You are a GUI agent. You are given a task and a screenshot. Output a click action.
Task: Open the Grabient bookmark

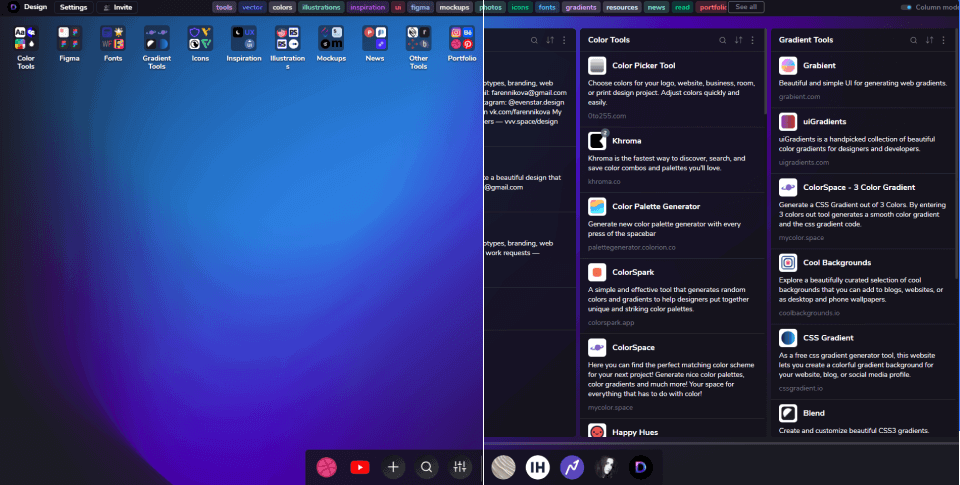pyautogui.click(x=863, y=79)
